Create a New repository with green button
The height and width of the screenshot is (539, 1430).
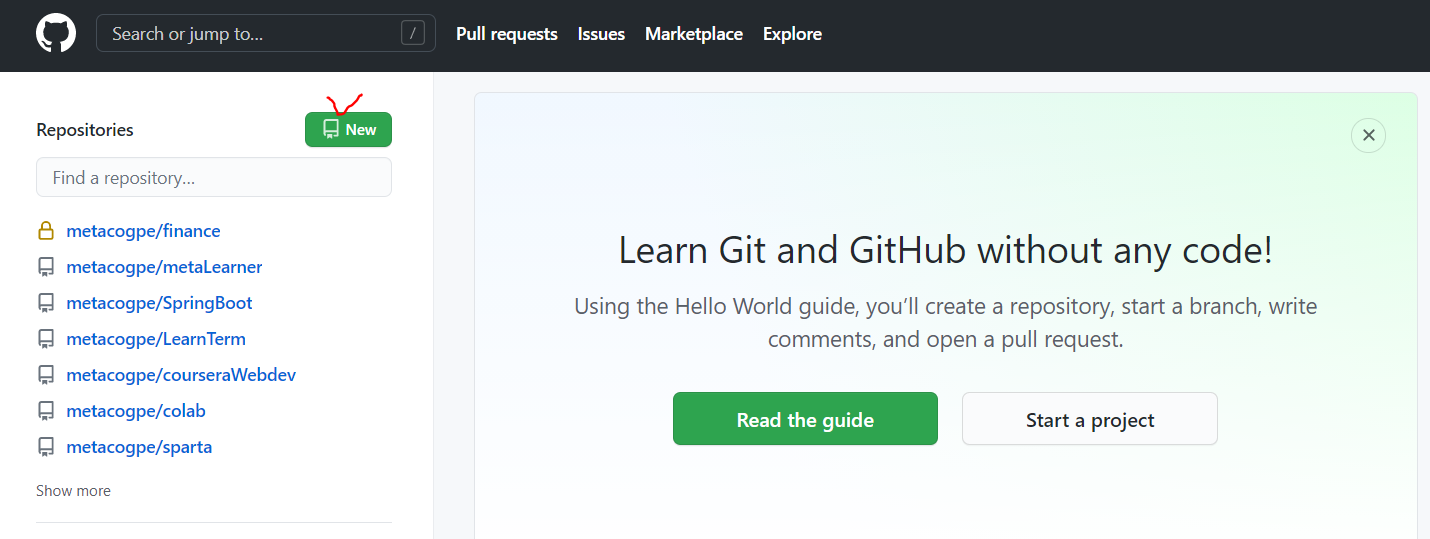(348, 130)
